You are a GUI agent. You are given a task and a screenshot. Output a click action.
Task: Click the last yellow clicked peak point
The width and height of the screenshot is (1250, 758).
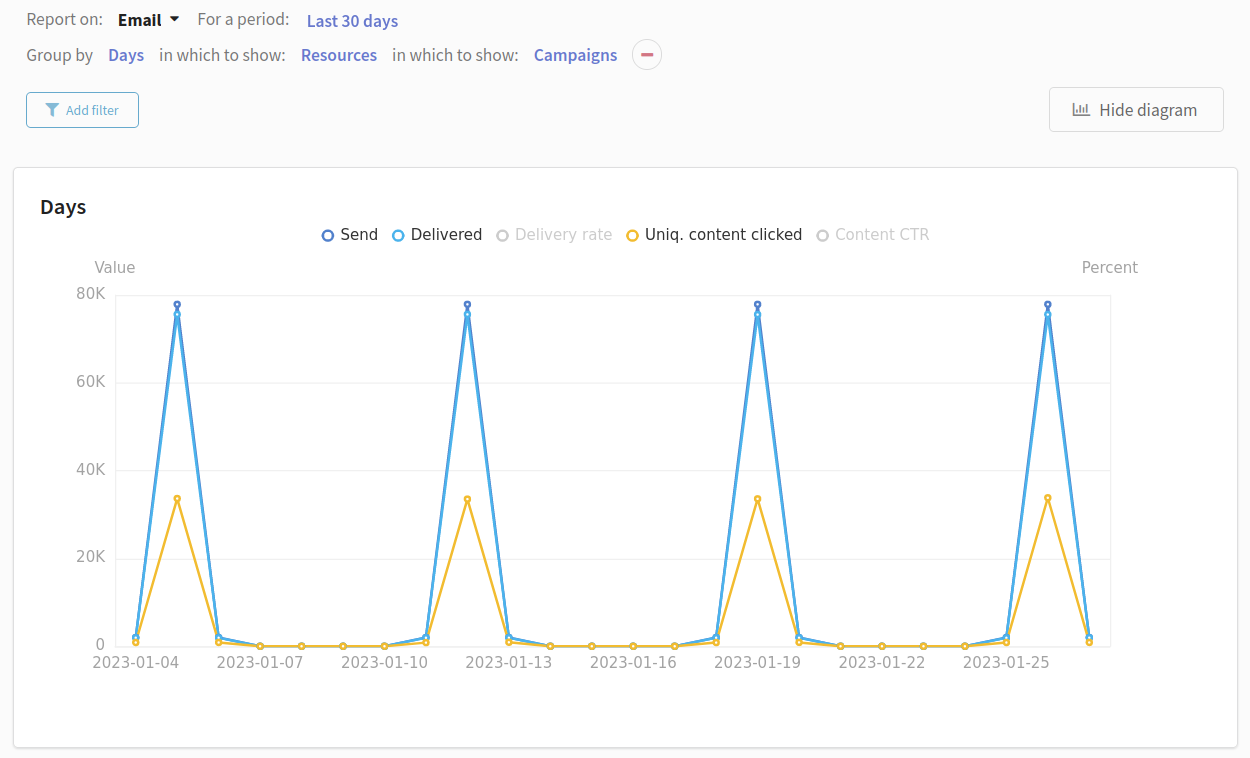pyautogui.click(x=1048, y=498)
